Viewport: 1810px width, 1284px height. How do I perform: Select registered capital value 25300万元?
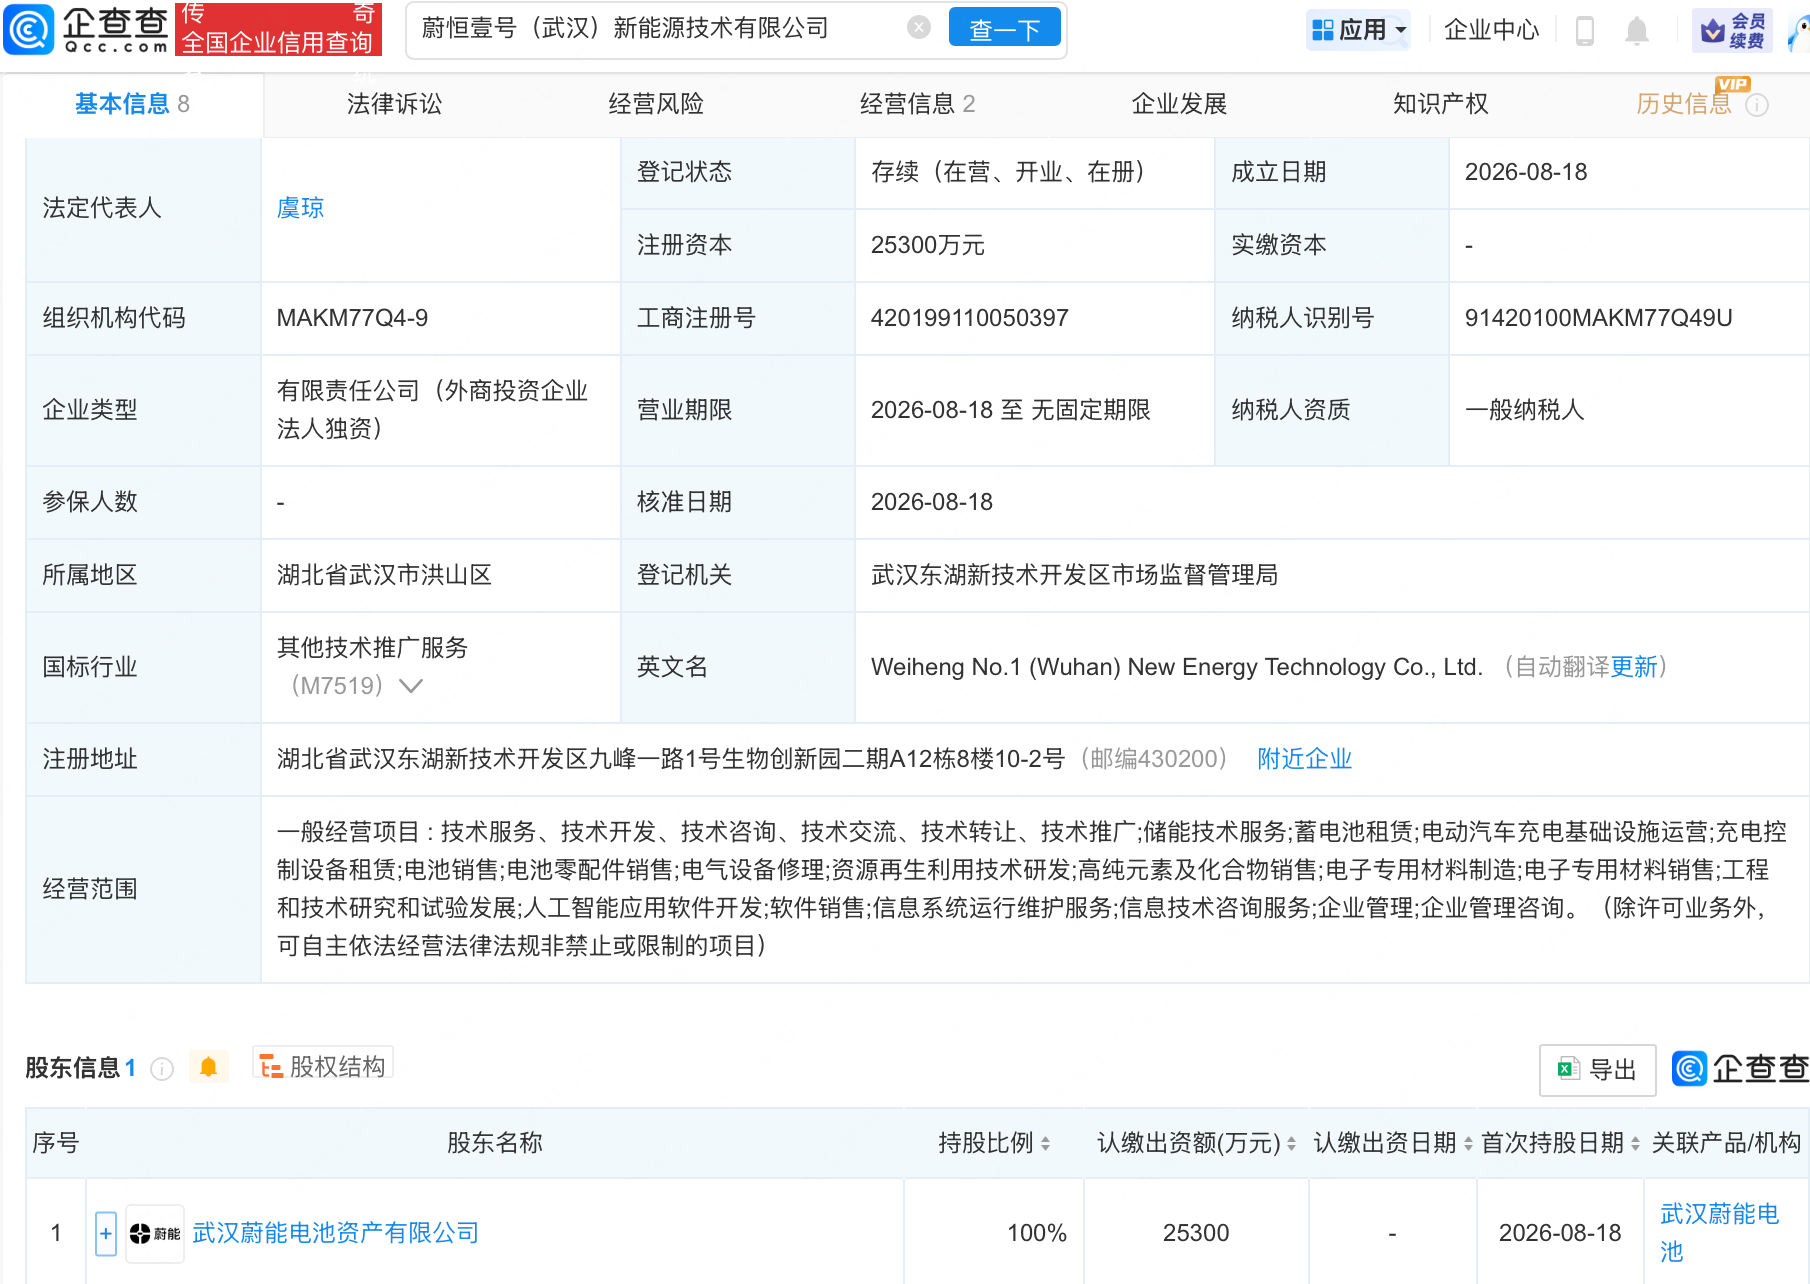point(928,245)
